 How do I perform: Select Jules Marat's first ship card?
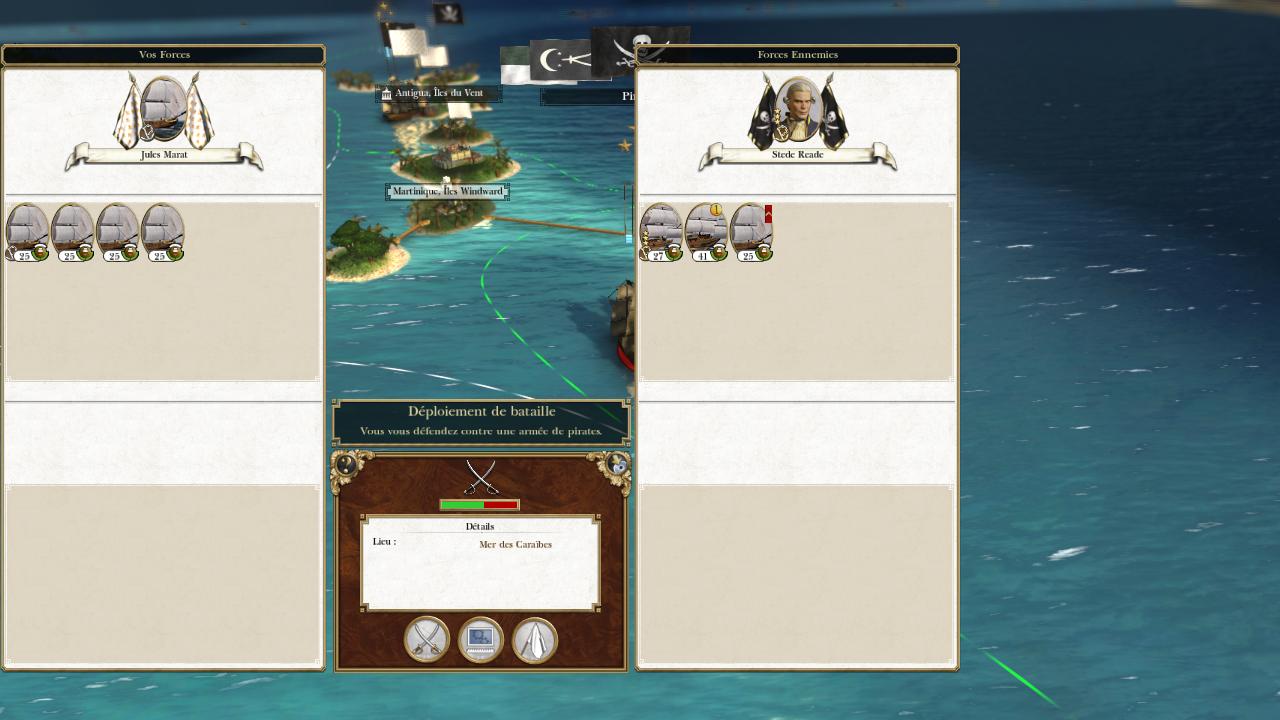[x=27, y=232]
